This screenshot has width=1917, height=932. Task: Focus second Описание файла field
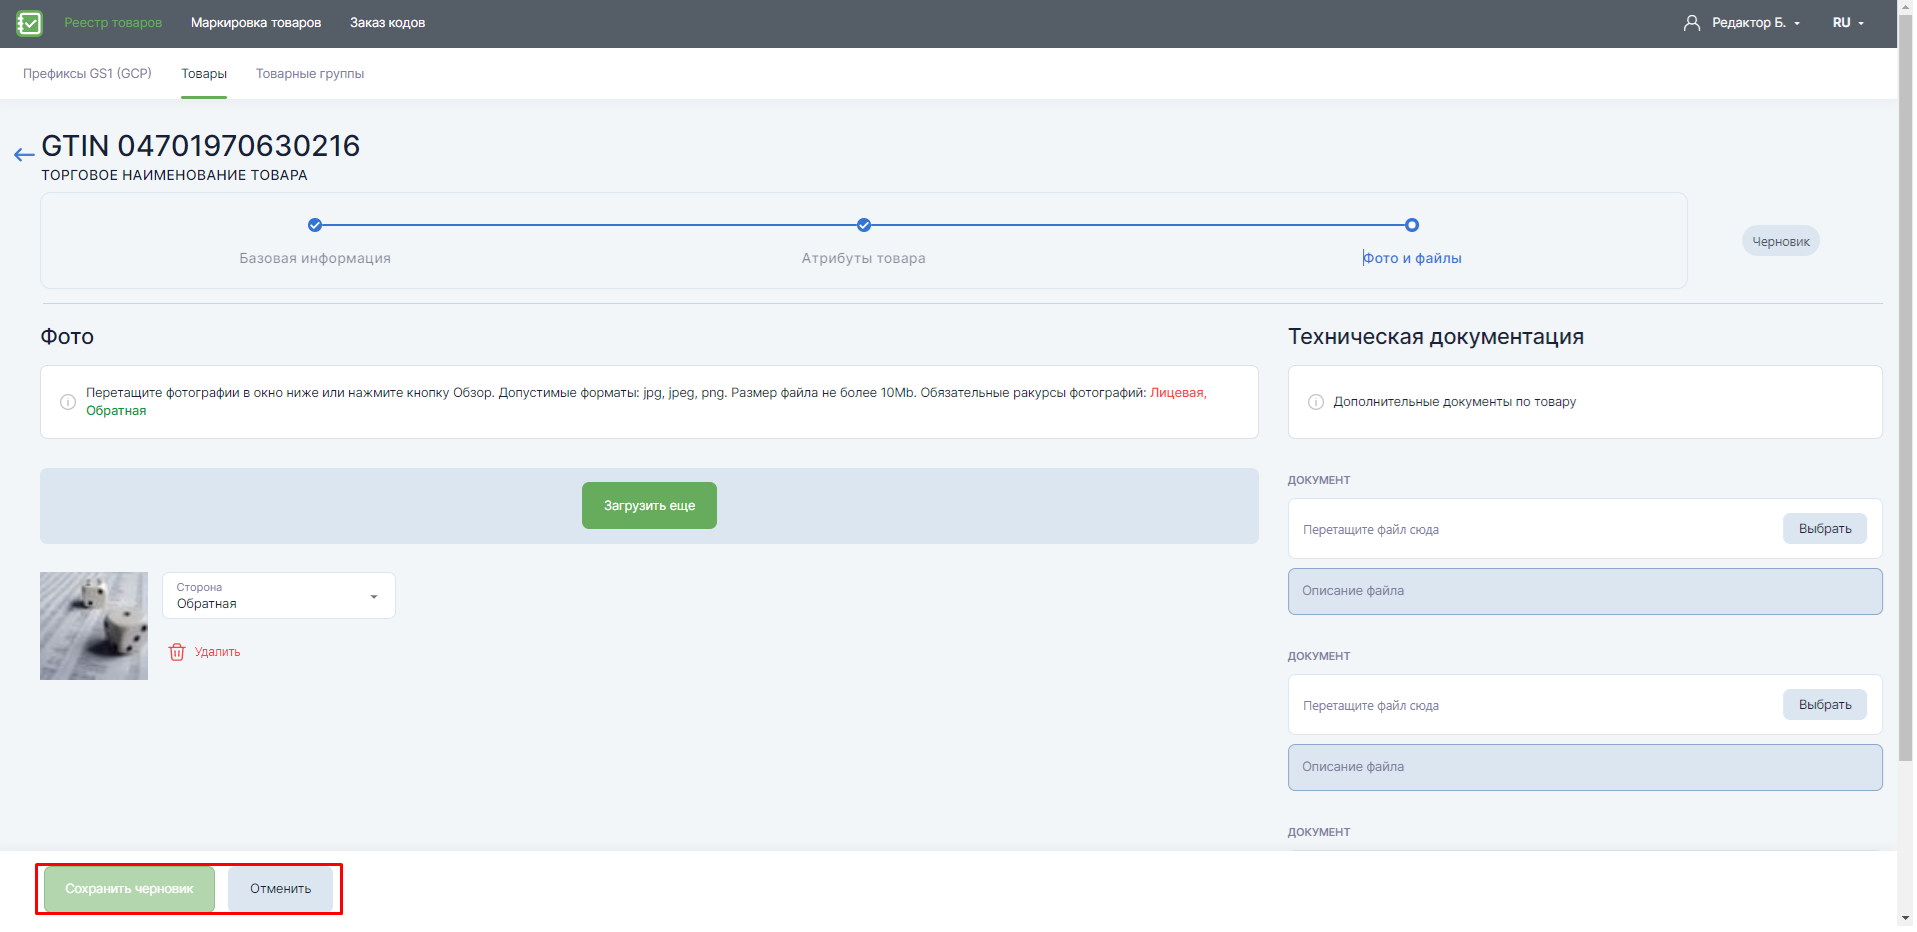[1585, 767]
